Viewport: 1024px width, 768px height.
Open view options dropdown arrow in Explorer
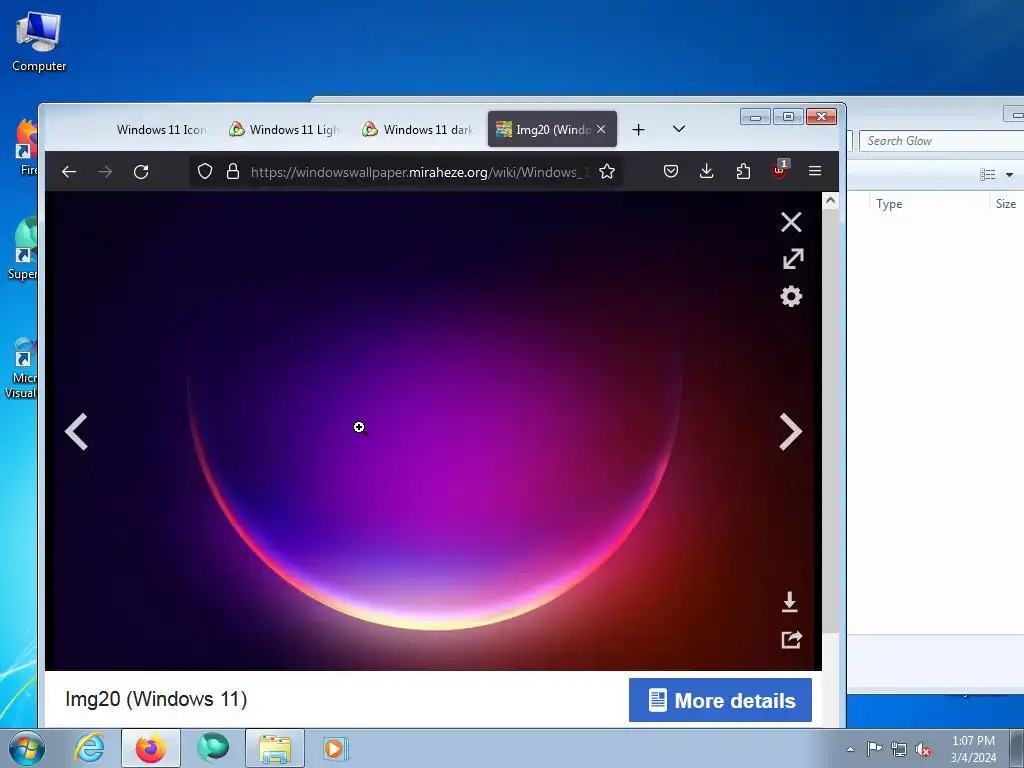pyautogui.click(x=1010, y=174)
